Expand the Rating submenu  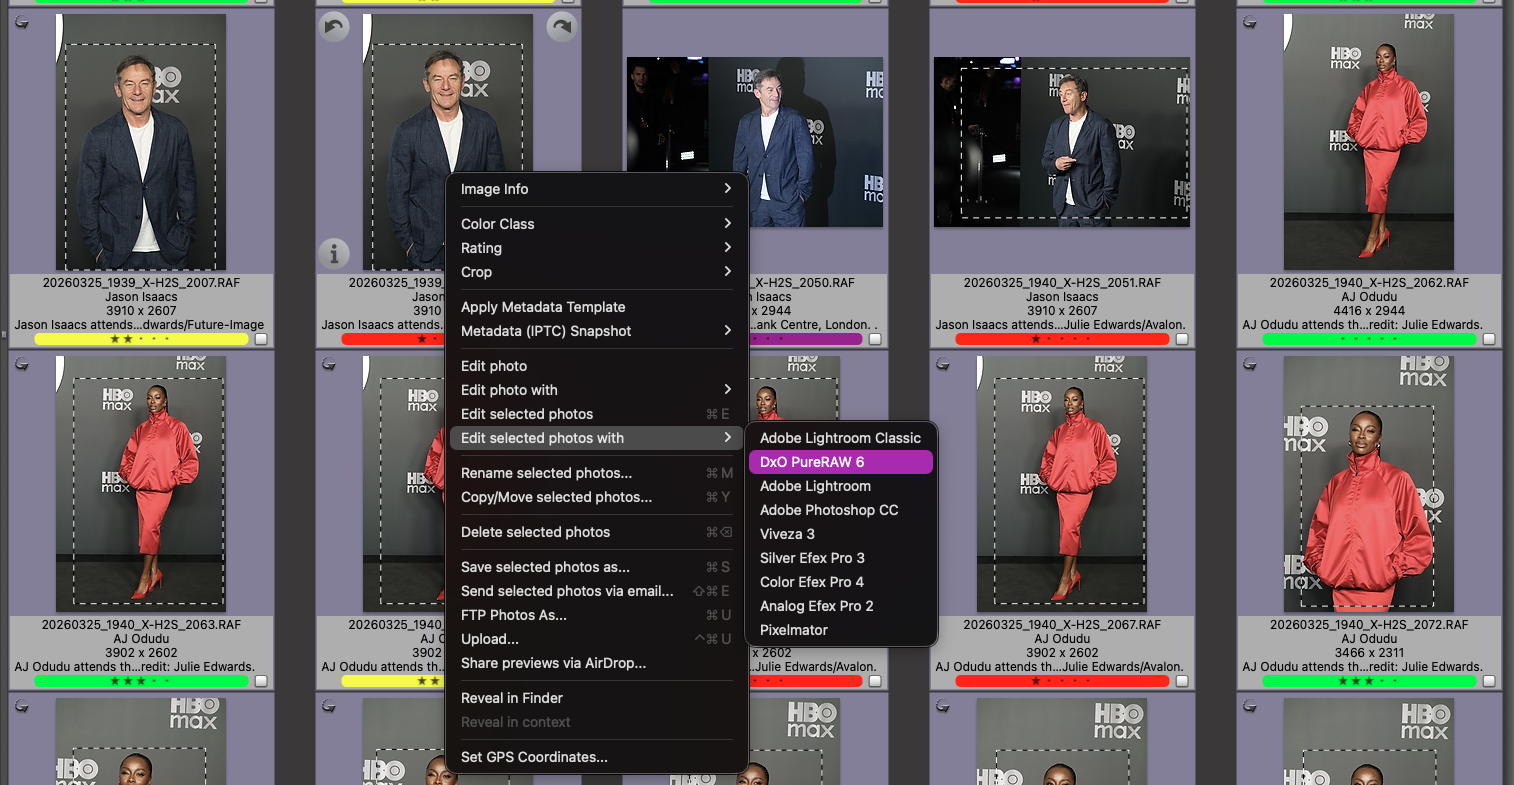[x=596, y=248]
